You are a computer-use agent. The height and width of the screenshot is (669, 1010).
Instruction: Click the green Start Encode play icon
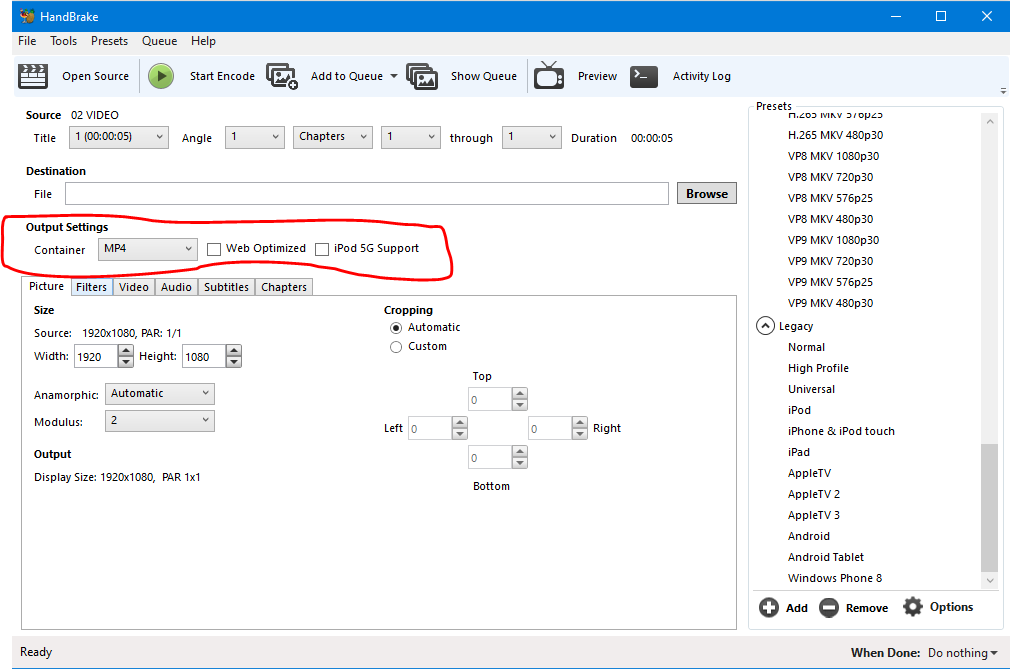pyautogui.click(x=161, y=76)
